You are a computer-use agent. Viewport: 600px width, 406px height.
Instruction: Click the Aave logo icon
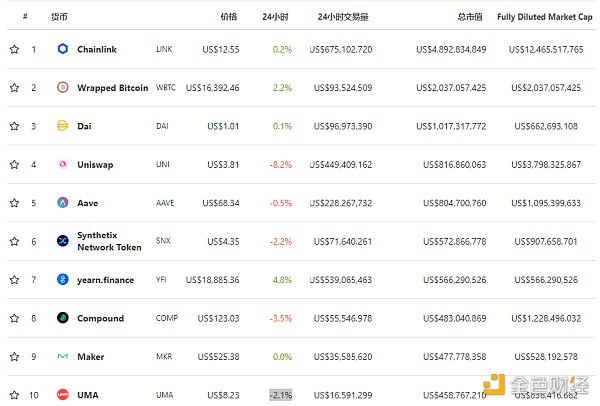pos(62,203)
